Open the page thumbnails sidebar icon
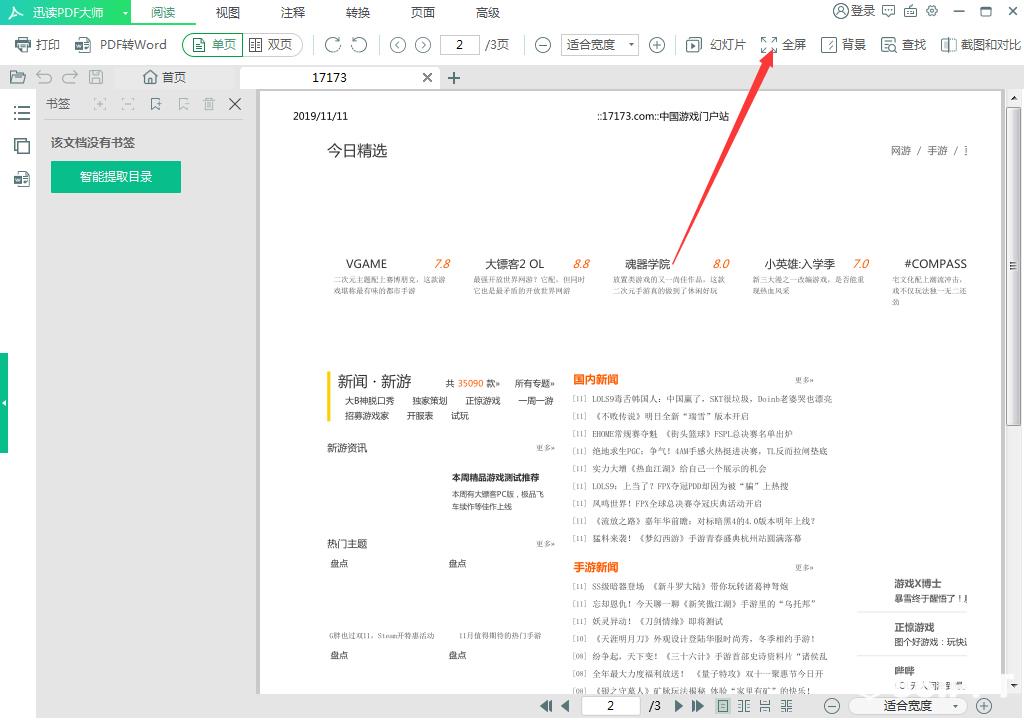 pos(22,146)
